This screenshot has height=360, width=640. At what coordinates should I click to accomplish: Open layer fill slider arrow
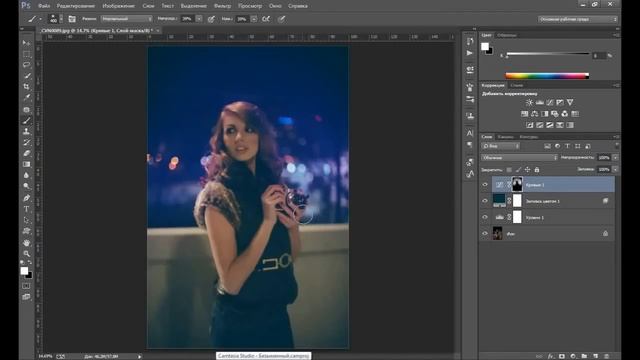(616, 169)
